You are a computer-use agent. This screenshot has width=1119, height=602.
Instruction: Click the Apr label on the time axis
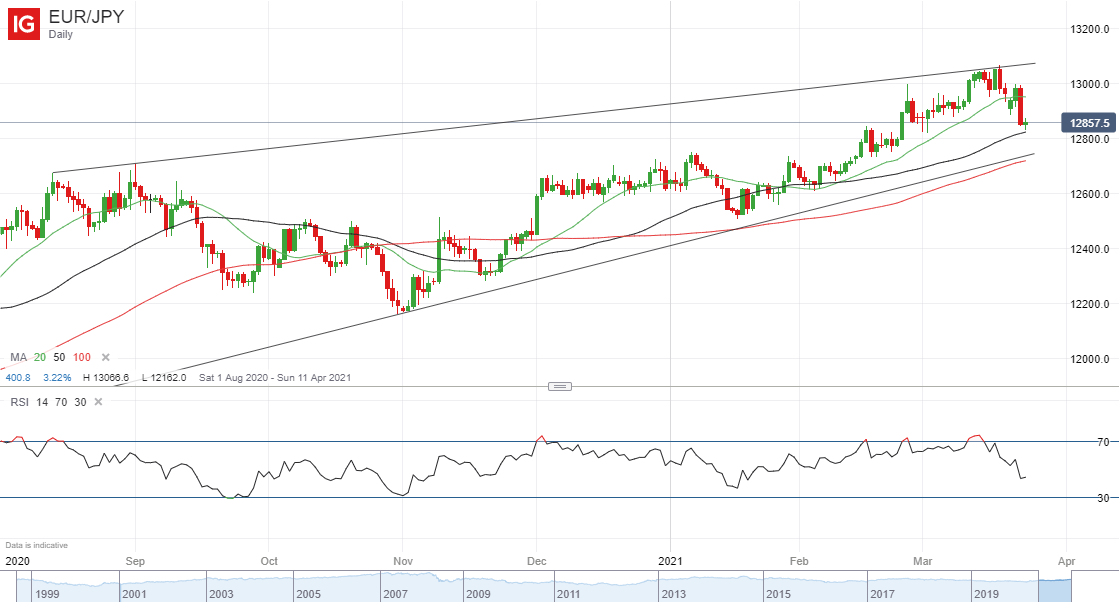coord(1066,561)
